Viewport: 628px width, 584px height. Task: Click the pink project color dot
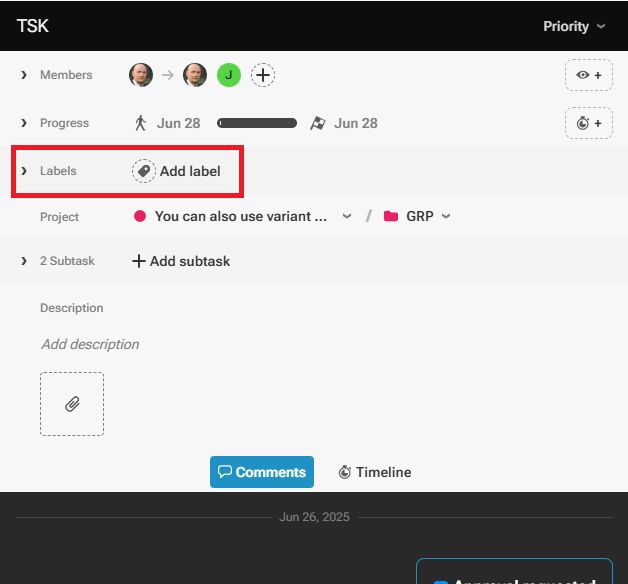click(140, 216)
